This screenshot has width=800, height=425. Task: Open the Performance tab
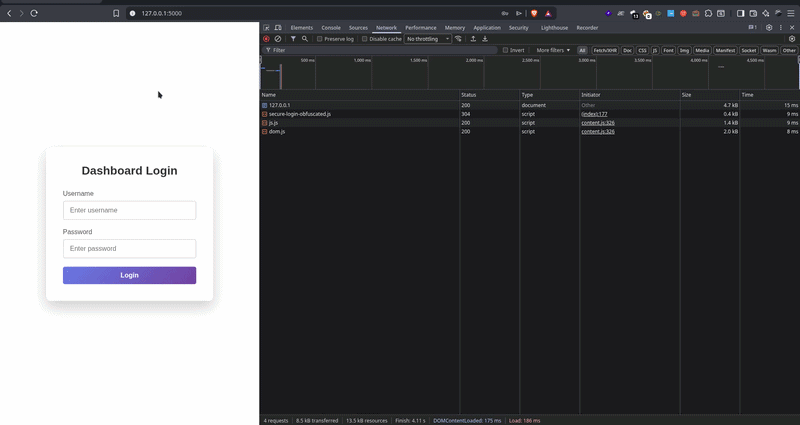[421, 28]
